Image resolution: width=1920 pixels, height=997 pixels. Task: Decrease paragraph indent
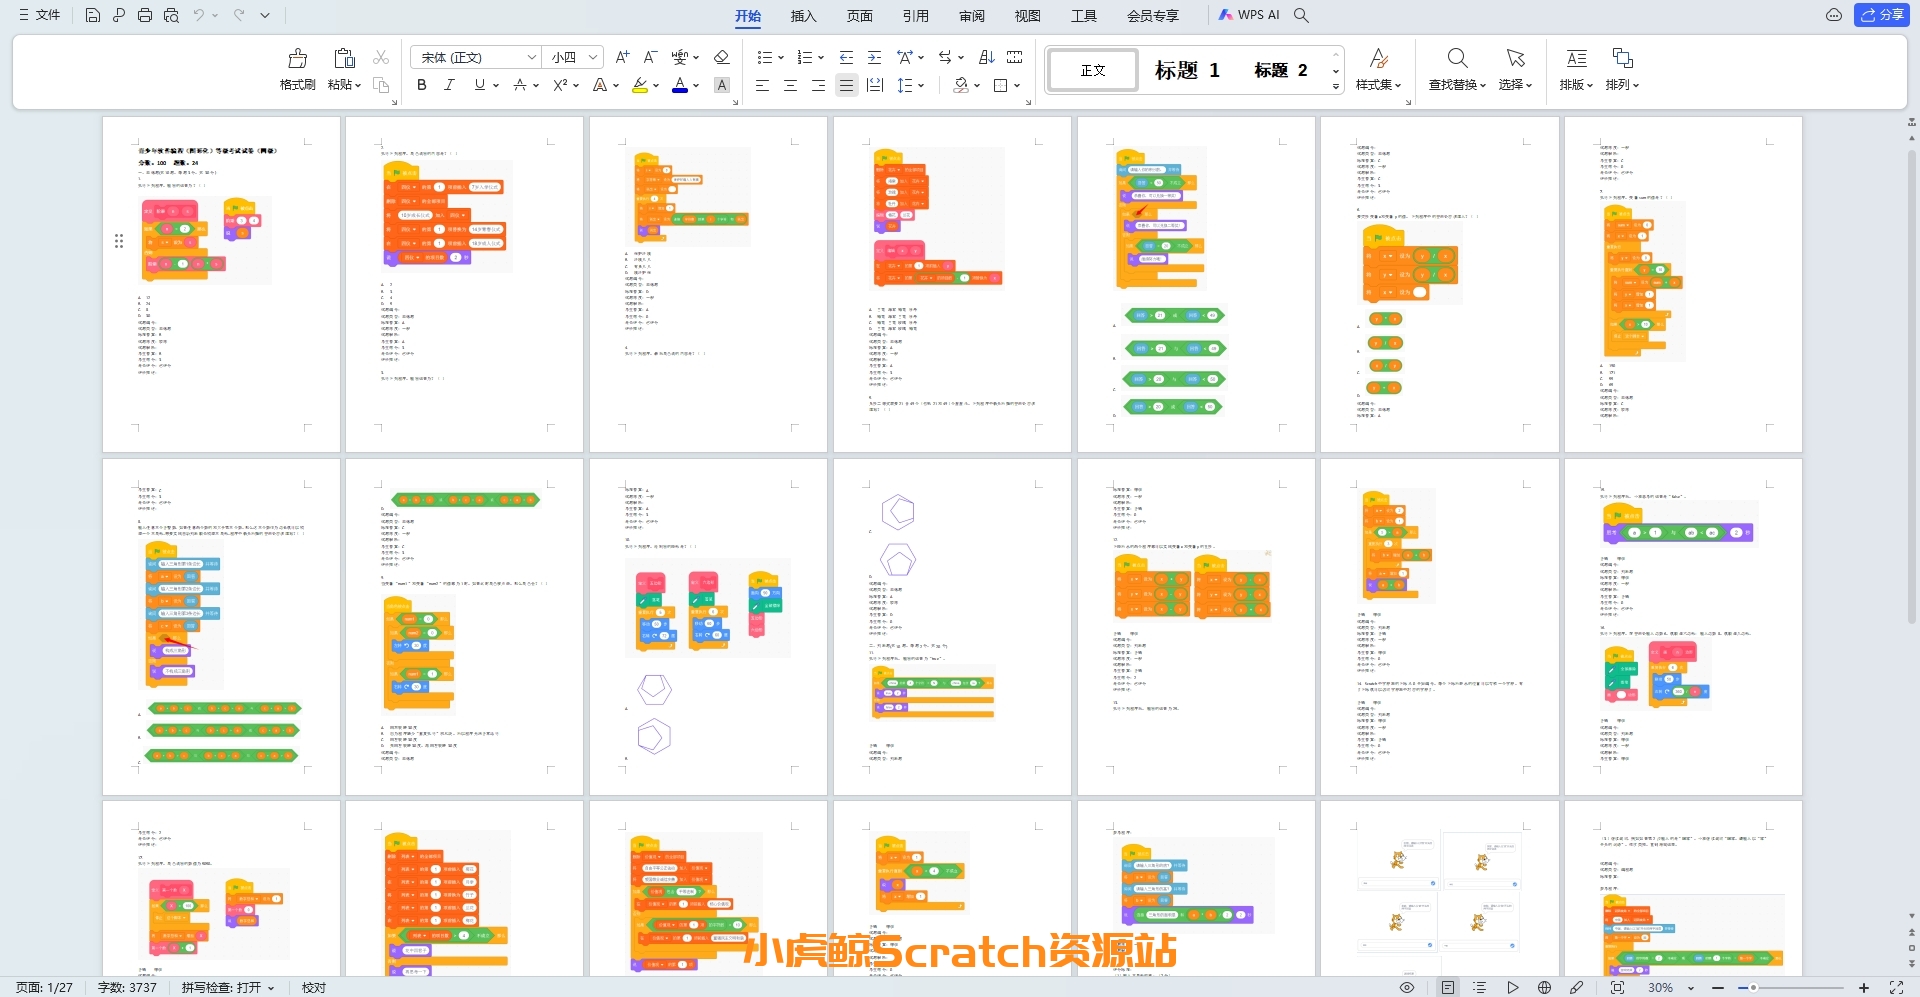tap(846, 57)
